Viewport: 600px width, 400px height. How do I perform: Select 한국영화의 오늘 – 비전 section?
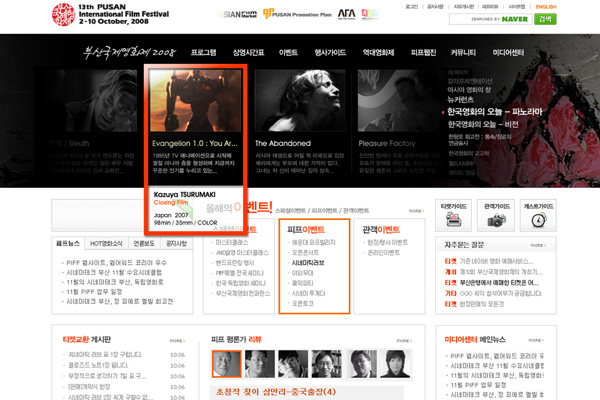(x=483, y=124)
